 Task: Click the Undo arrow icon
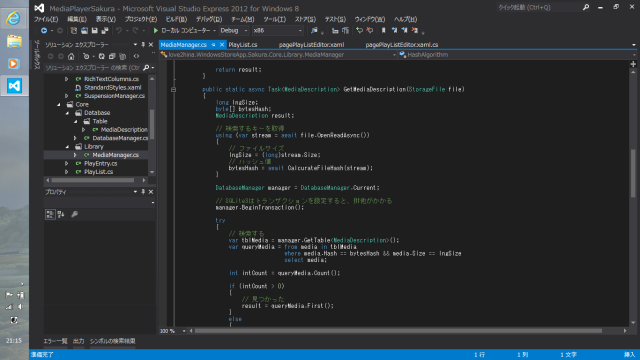(119, 31)
